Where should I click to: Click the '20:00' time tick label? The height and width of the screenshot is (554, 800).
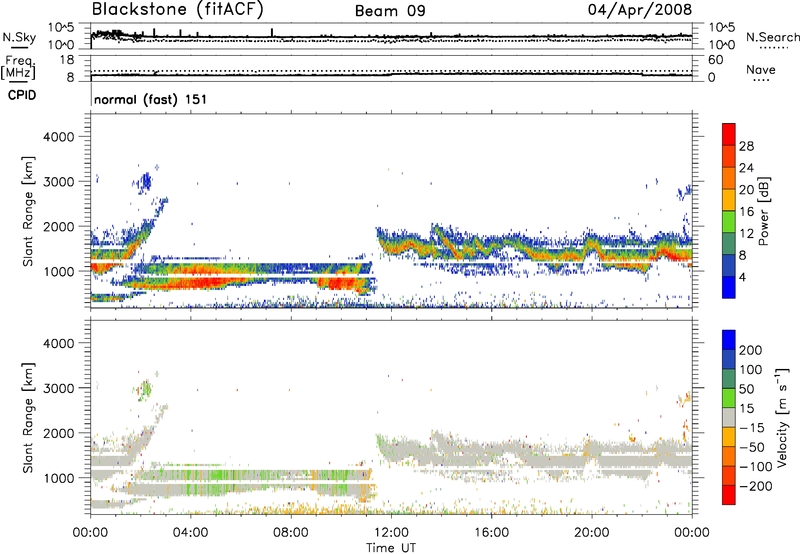pos(591,533)
